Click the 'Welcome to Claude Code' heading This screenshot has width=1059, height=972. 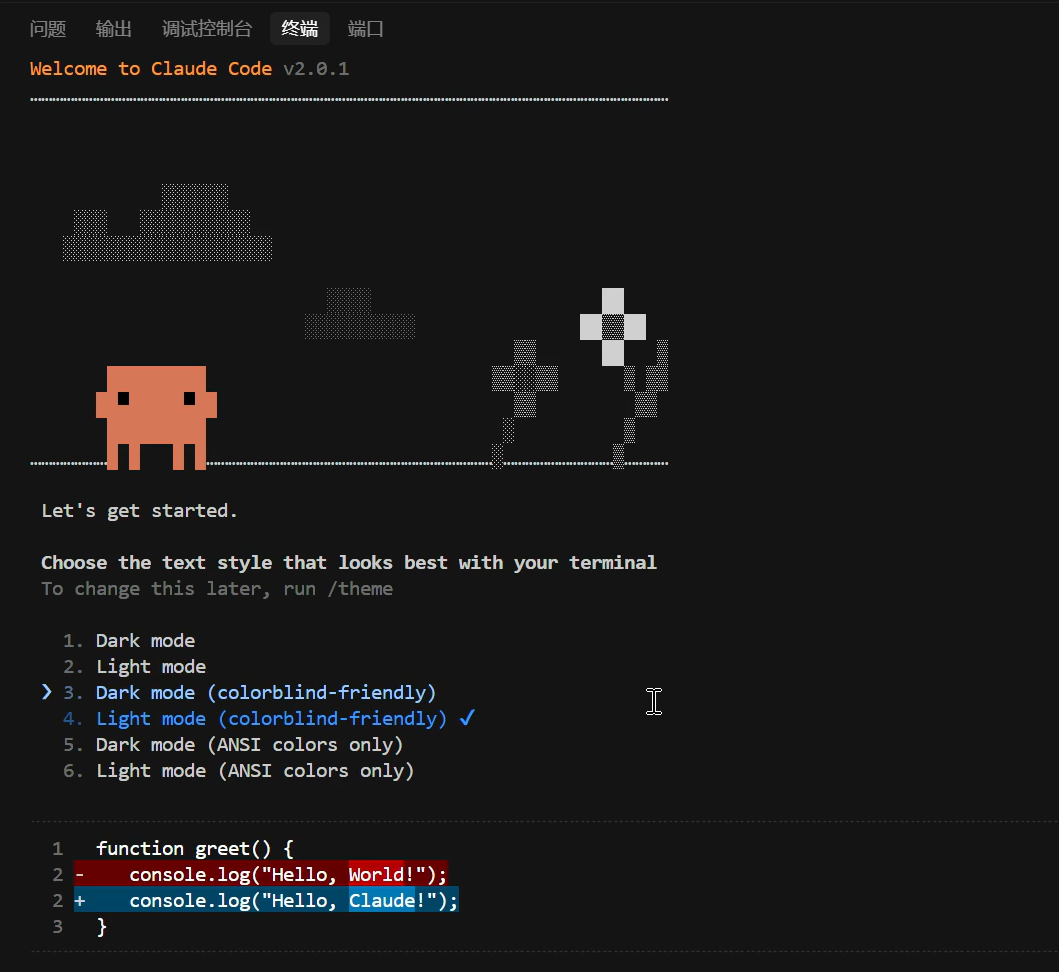[x=151, y=69]
